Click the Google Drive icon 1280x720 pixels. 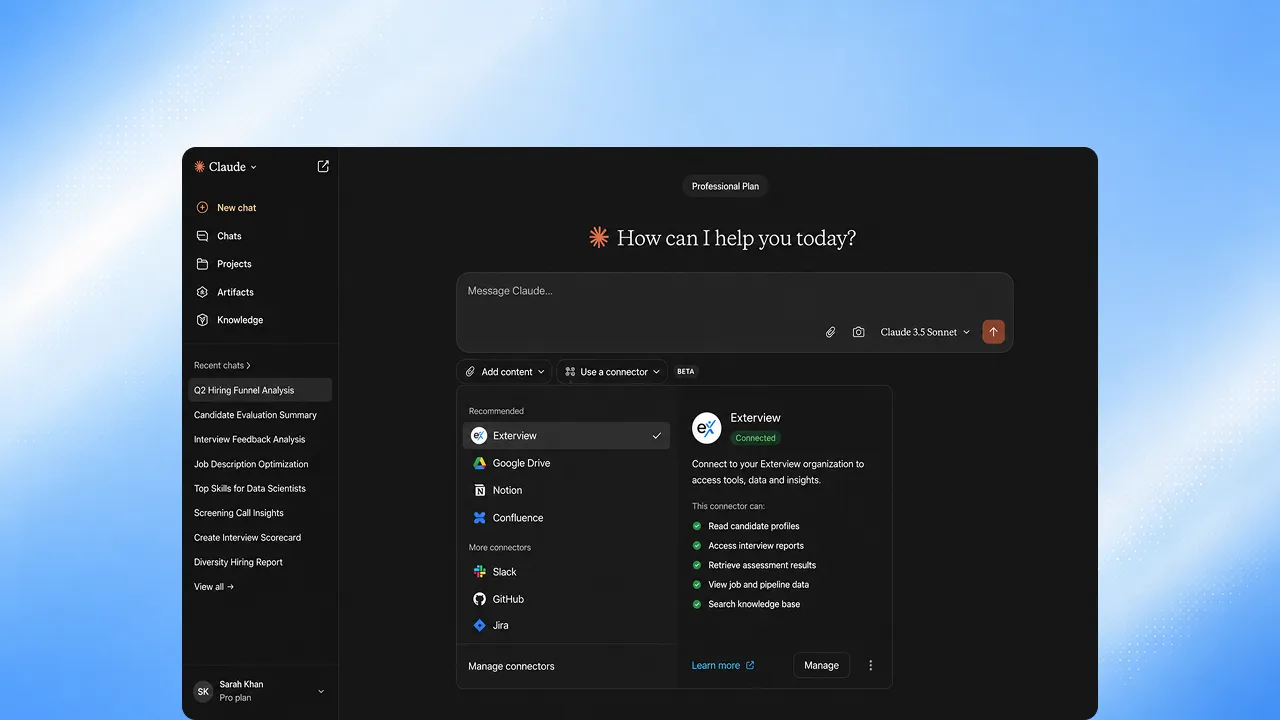click(x=479, y=463)
